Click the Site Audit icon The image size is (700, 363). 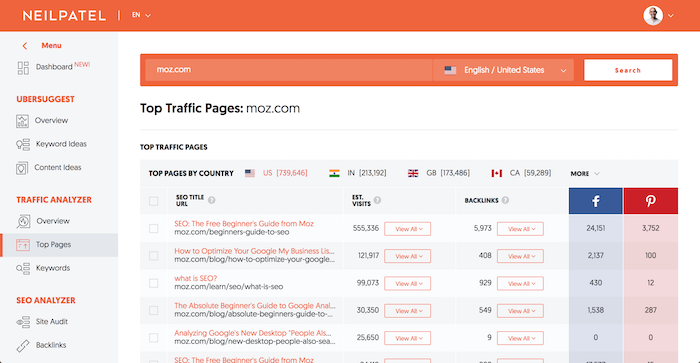(x=23, y=322)
